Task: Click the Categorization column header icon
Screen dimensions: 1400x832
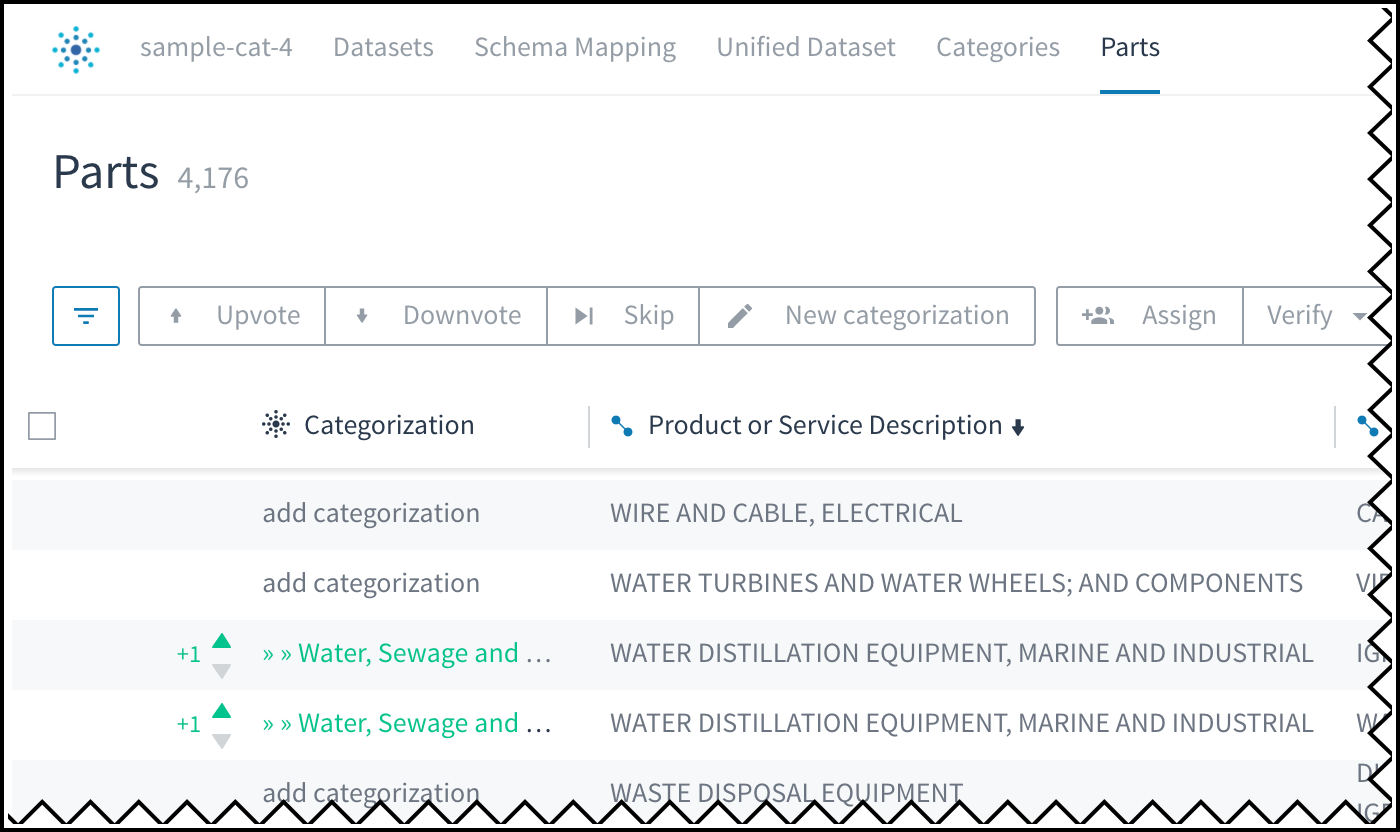Action: click(275, 425)
